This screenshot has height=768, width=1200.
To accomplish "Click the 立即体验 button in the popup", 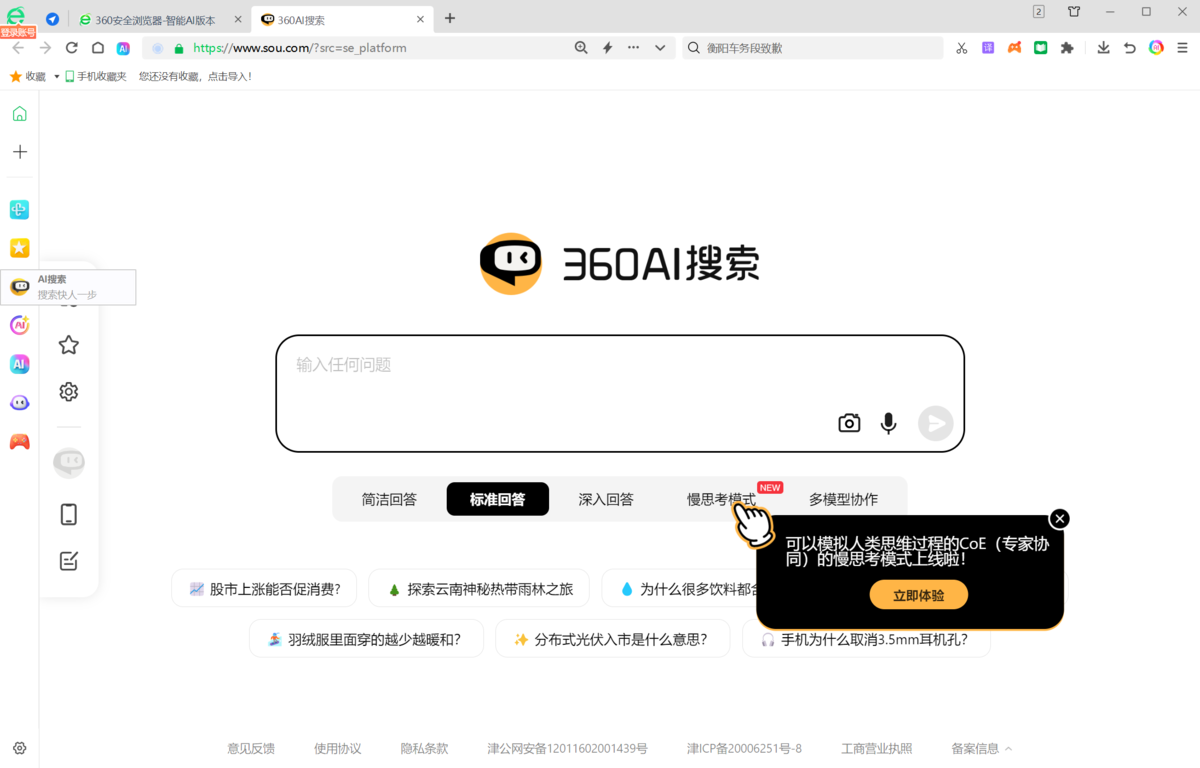I will pyautogui.click(x=918, y=594).
